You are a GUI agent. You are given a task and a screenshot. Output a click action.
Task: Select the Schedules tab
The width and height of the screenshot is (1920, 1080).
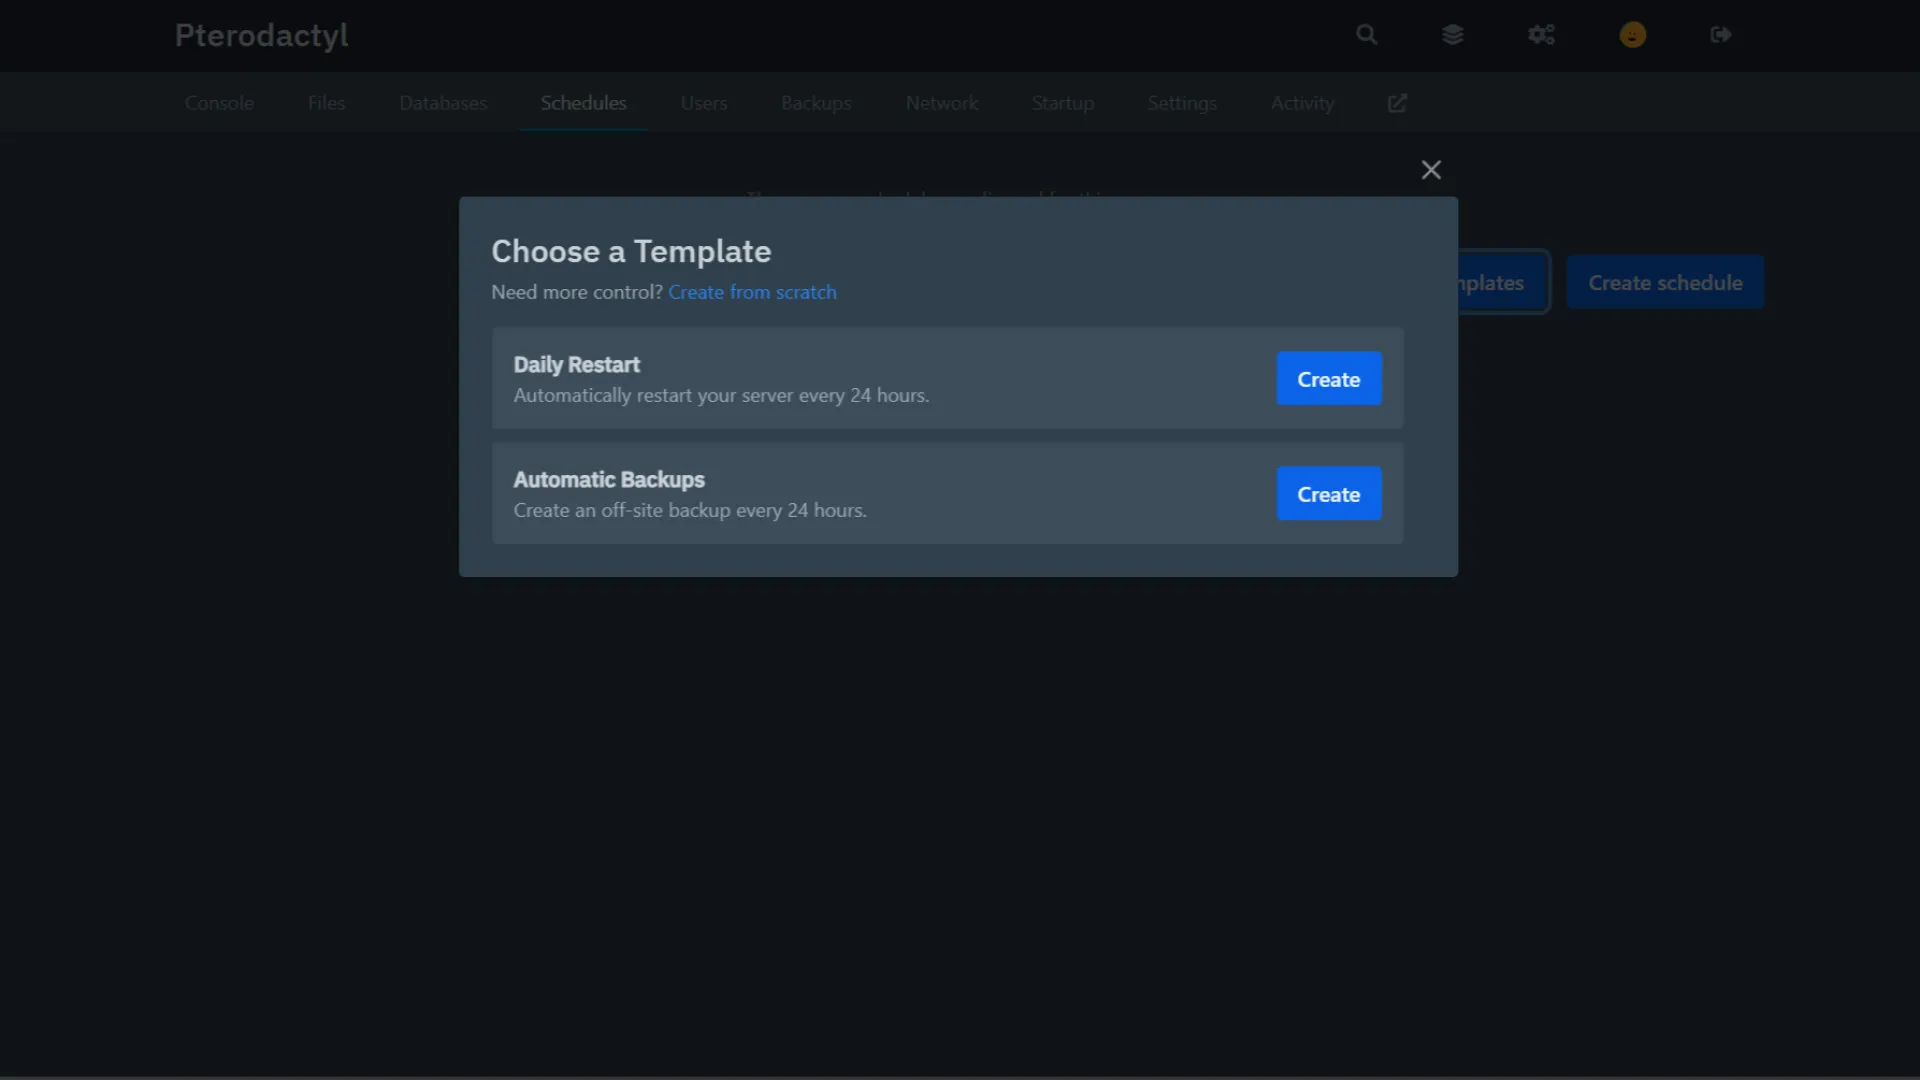pyautogui.click(x=583, y=103)
